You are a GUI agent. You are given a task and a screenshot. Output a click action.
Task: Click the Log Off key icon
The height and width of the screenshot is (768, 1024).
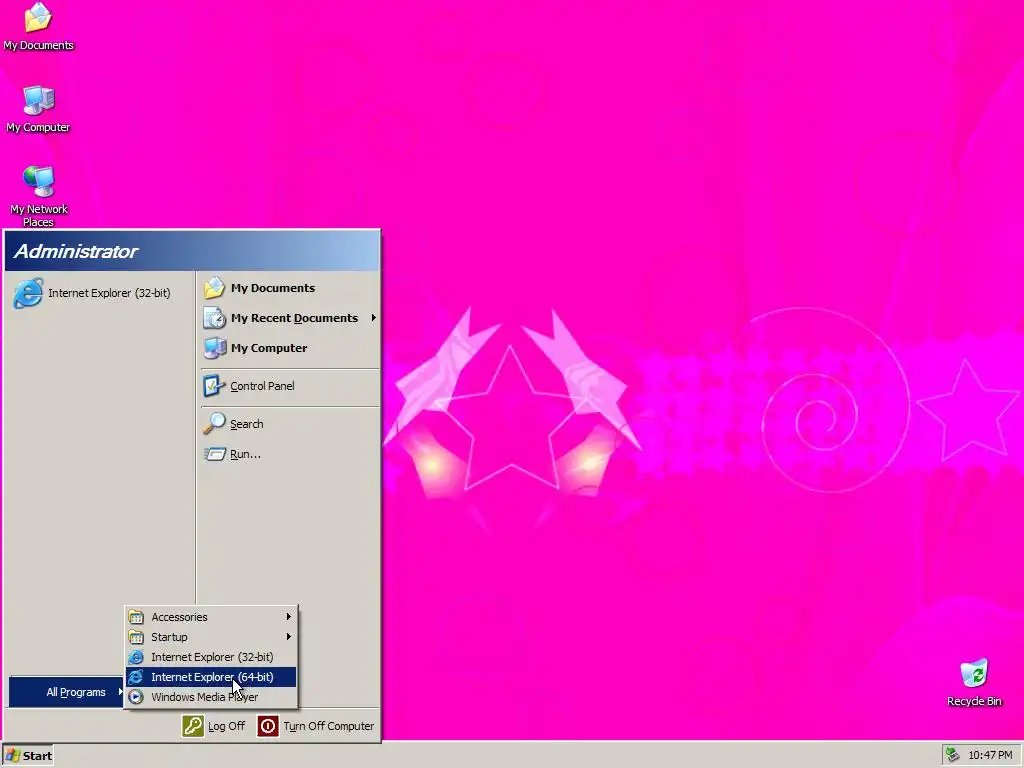[193, 726]
